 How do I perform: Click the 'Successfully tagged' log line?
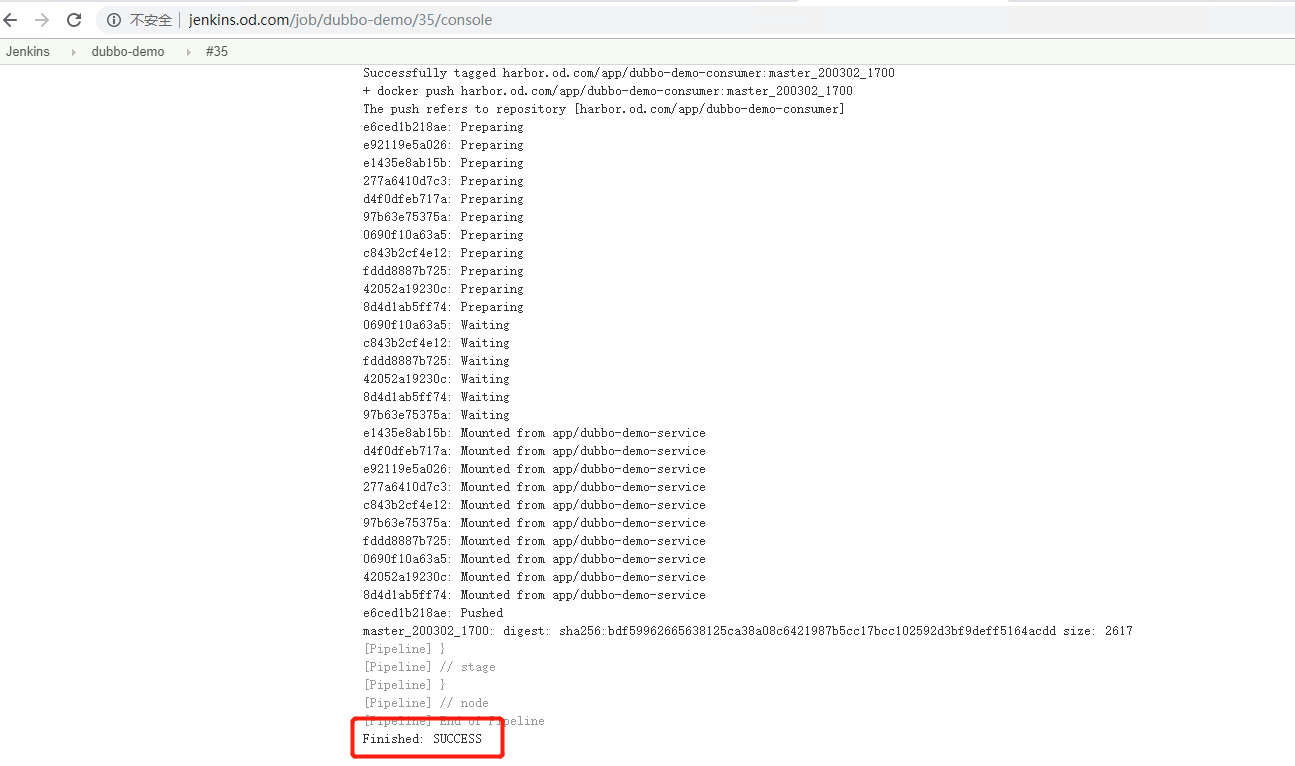628,73
